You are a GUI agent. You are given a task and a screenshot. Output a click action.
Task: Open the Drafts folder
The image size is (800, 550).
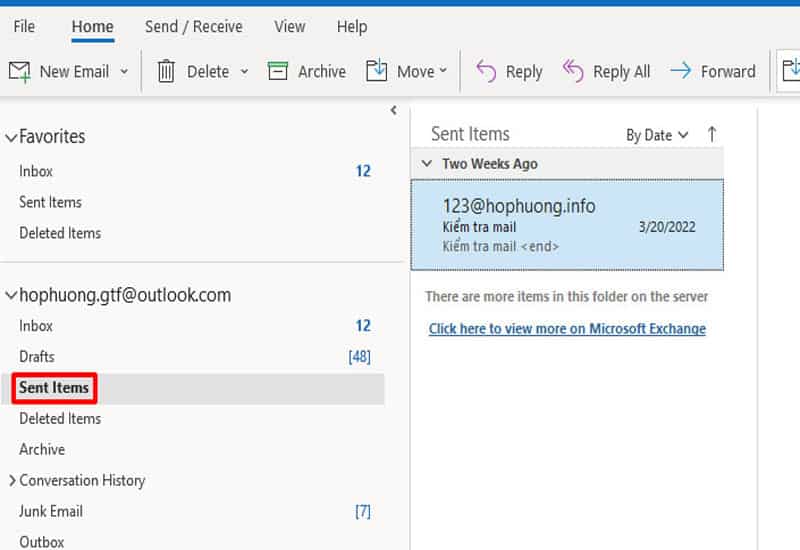pyautogui.click(x=37, y=357)
